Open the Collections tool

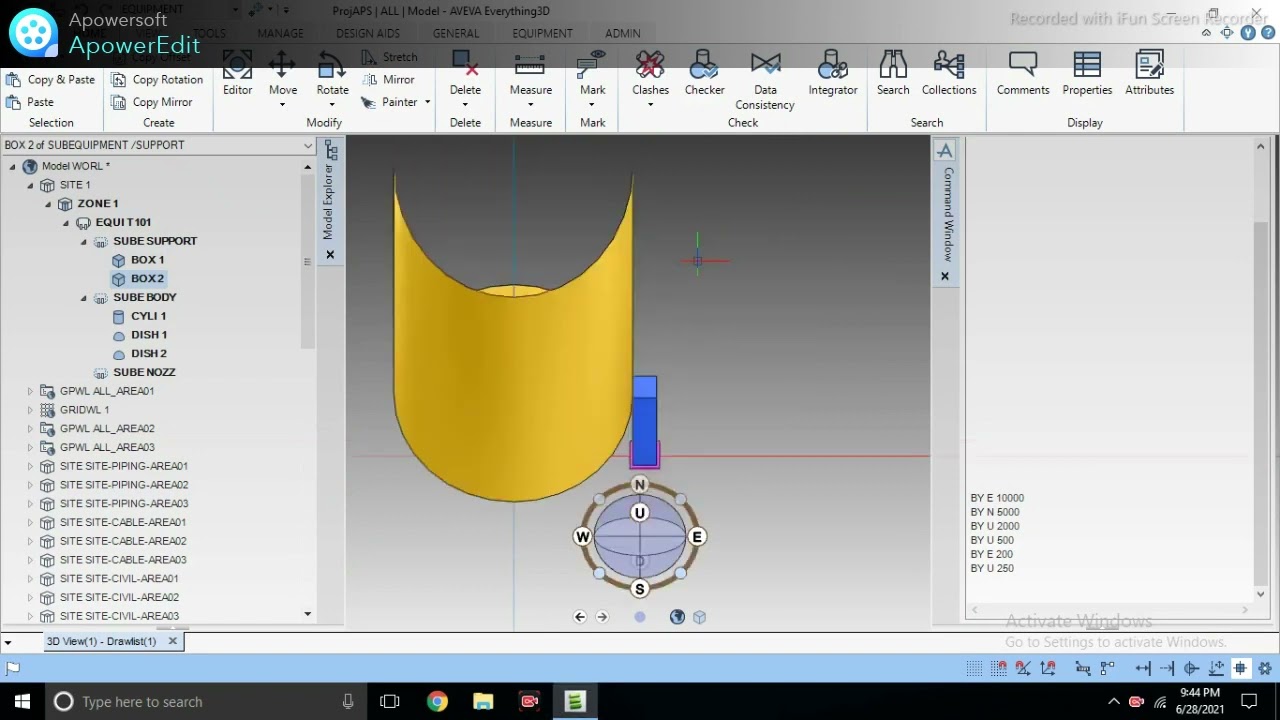(949, 74)
